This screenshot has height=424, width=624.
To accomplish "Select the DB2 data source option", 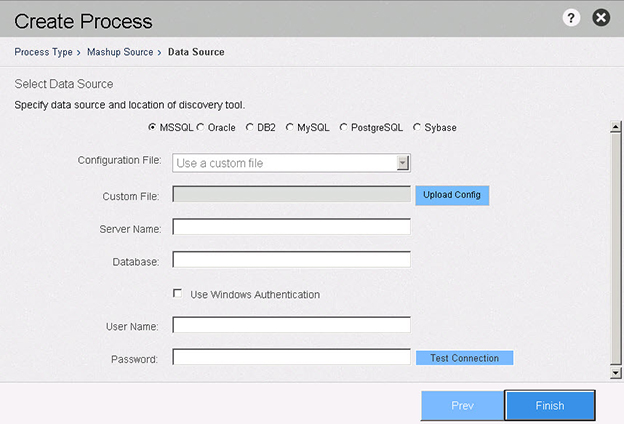I will 250,127.
